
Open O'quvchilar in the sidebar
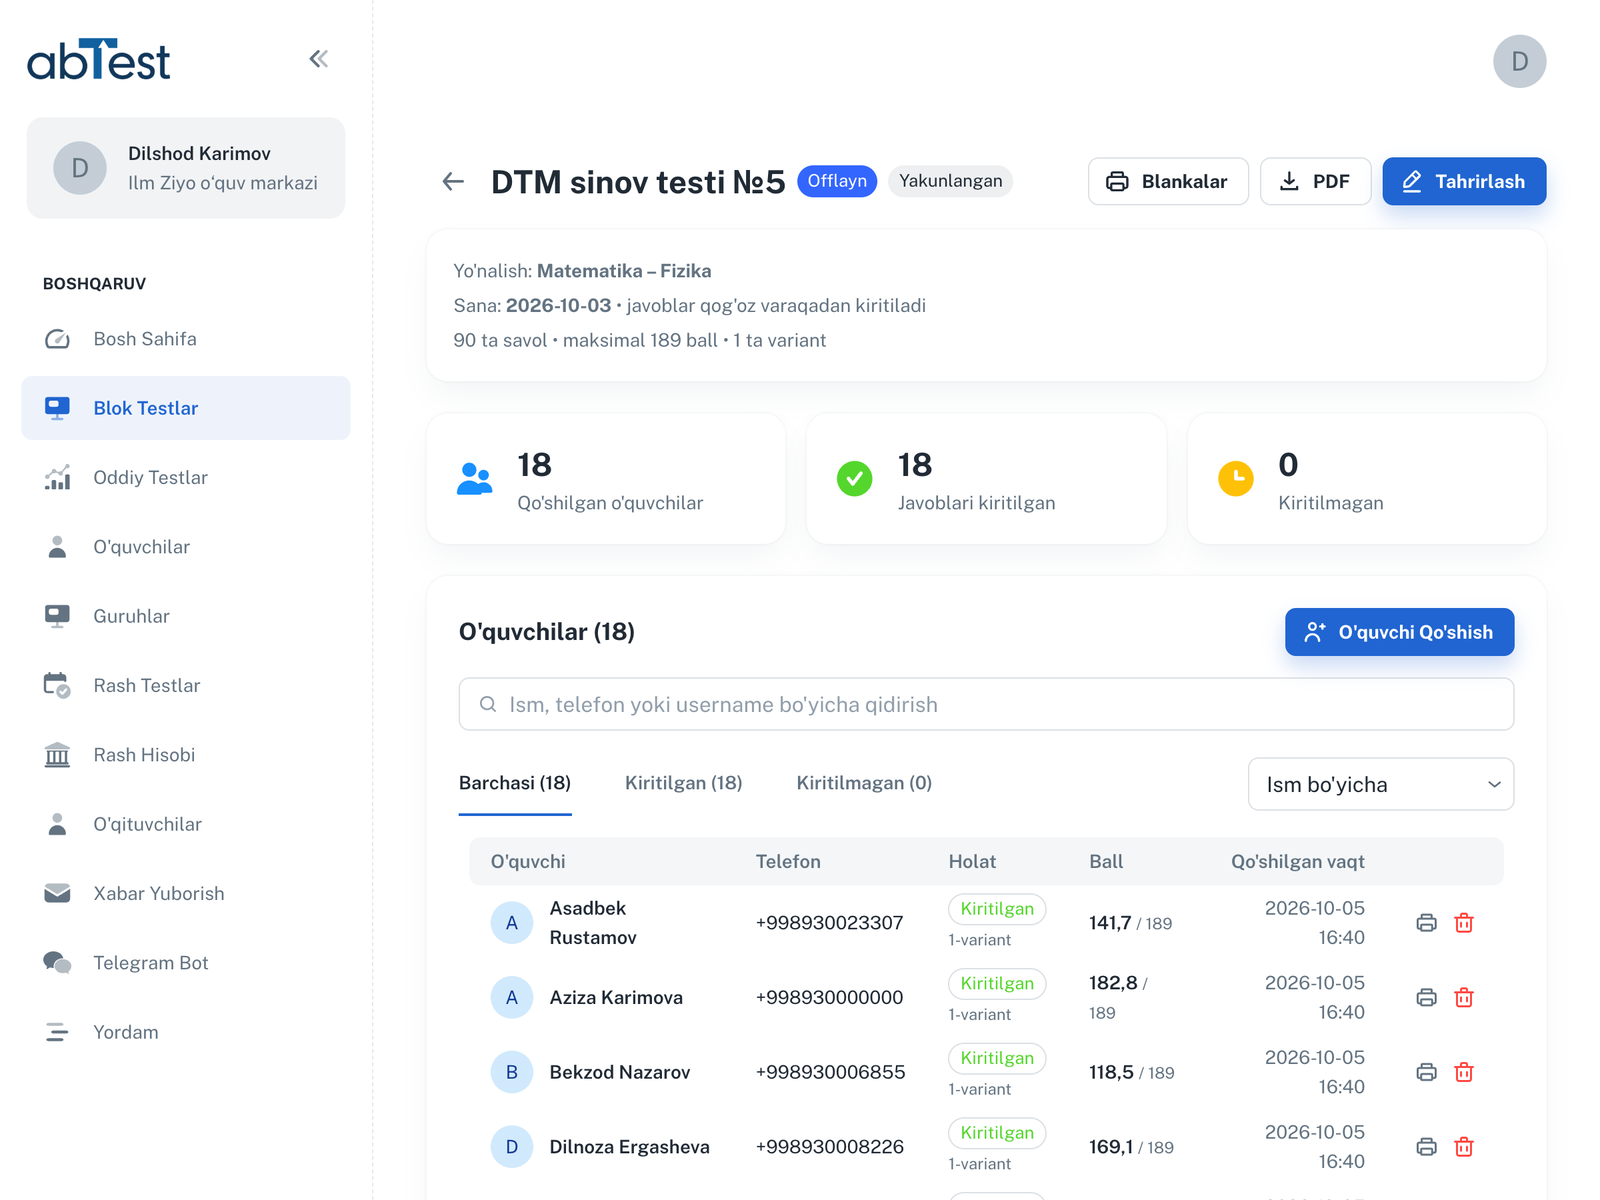tap(186, 547)
